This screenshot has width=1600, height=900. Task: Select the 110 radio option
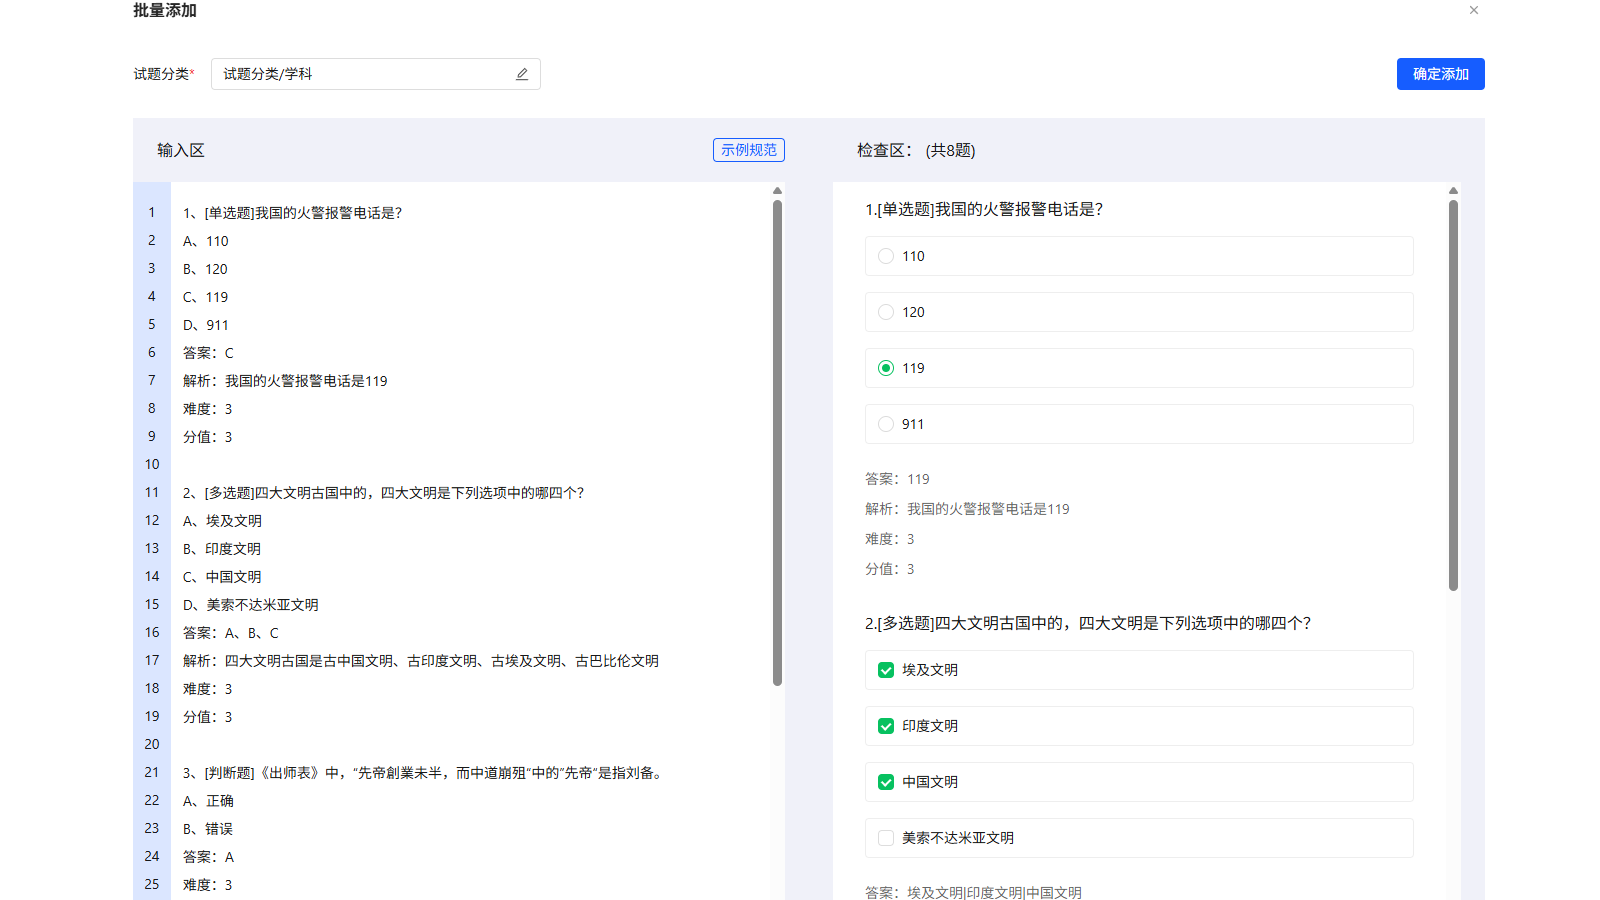(886, 256)
